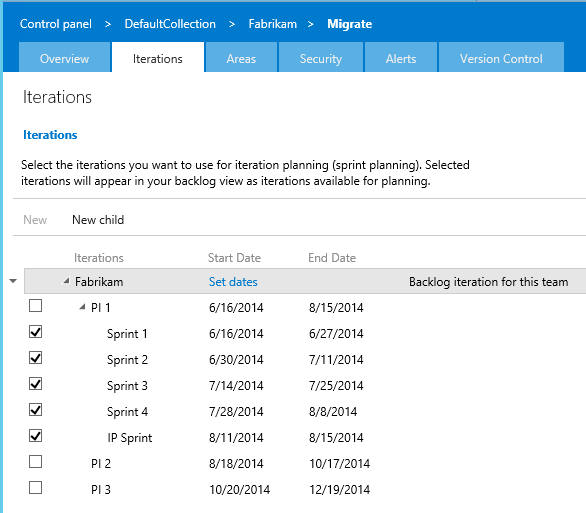Click Sprint 3 end date 7/25/2014
586x513 pixels.
click(x=336, y=386)
